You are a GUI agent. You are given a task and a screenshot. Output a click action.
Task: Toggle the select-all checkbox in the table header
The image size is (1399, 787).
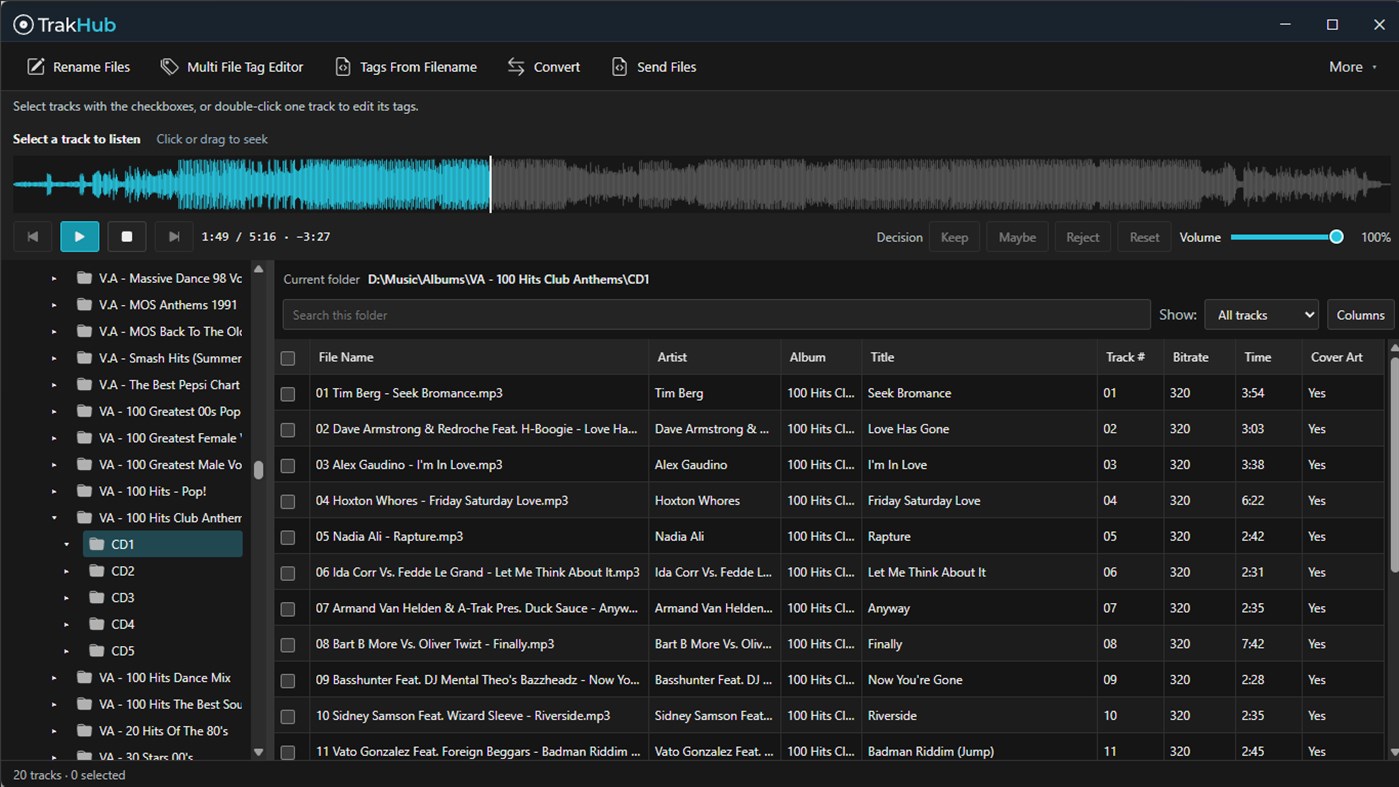coord(288,358)
